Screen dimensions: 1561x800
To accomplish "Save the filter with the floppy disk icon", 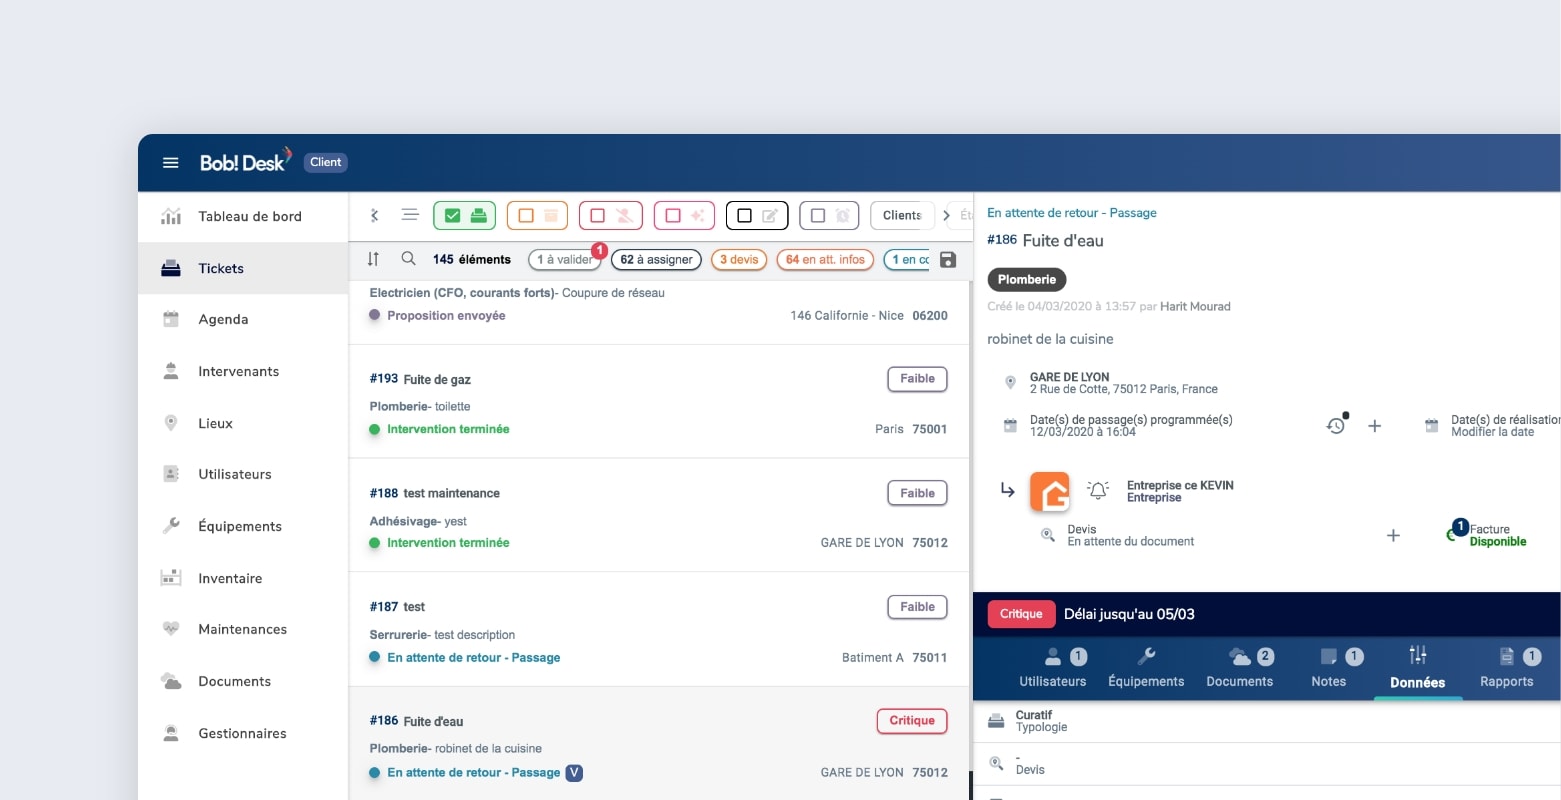I will 948,260.
